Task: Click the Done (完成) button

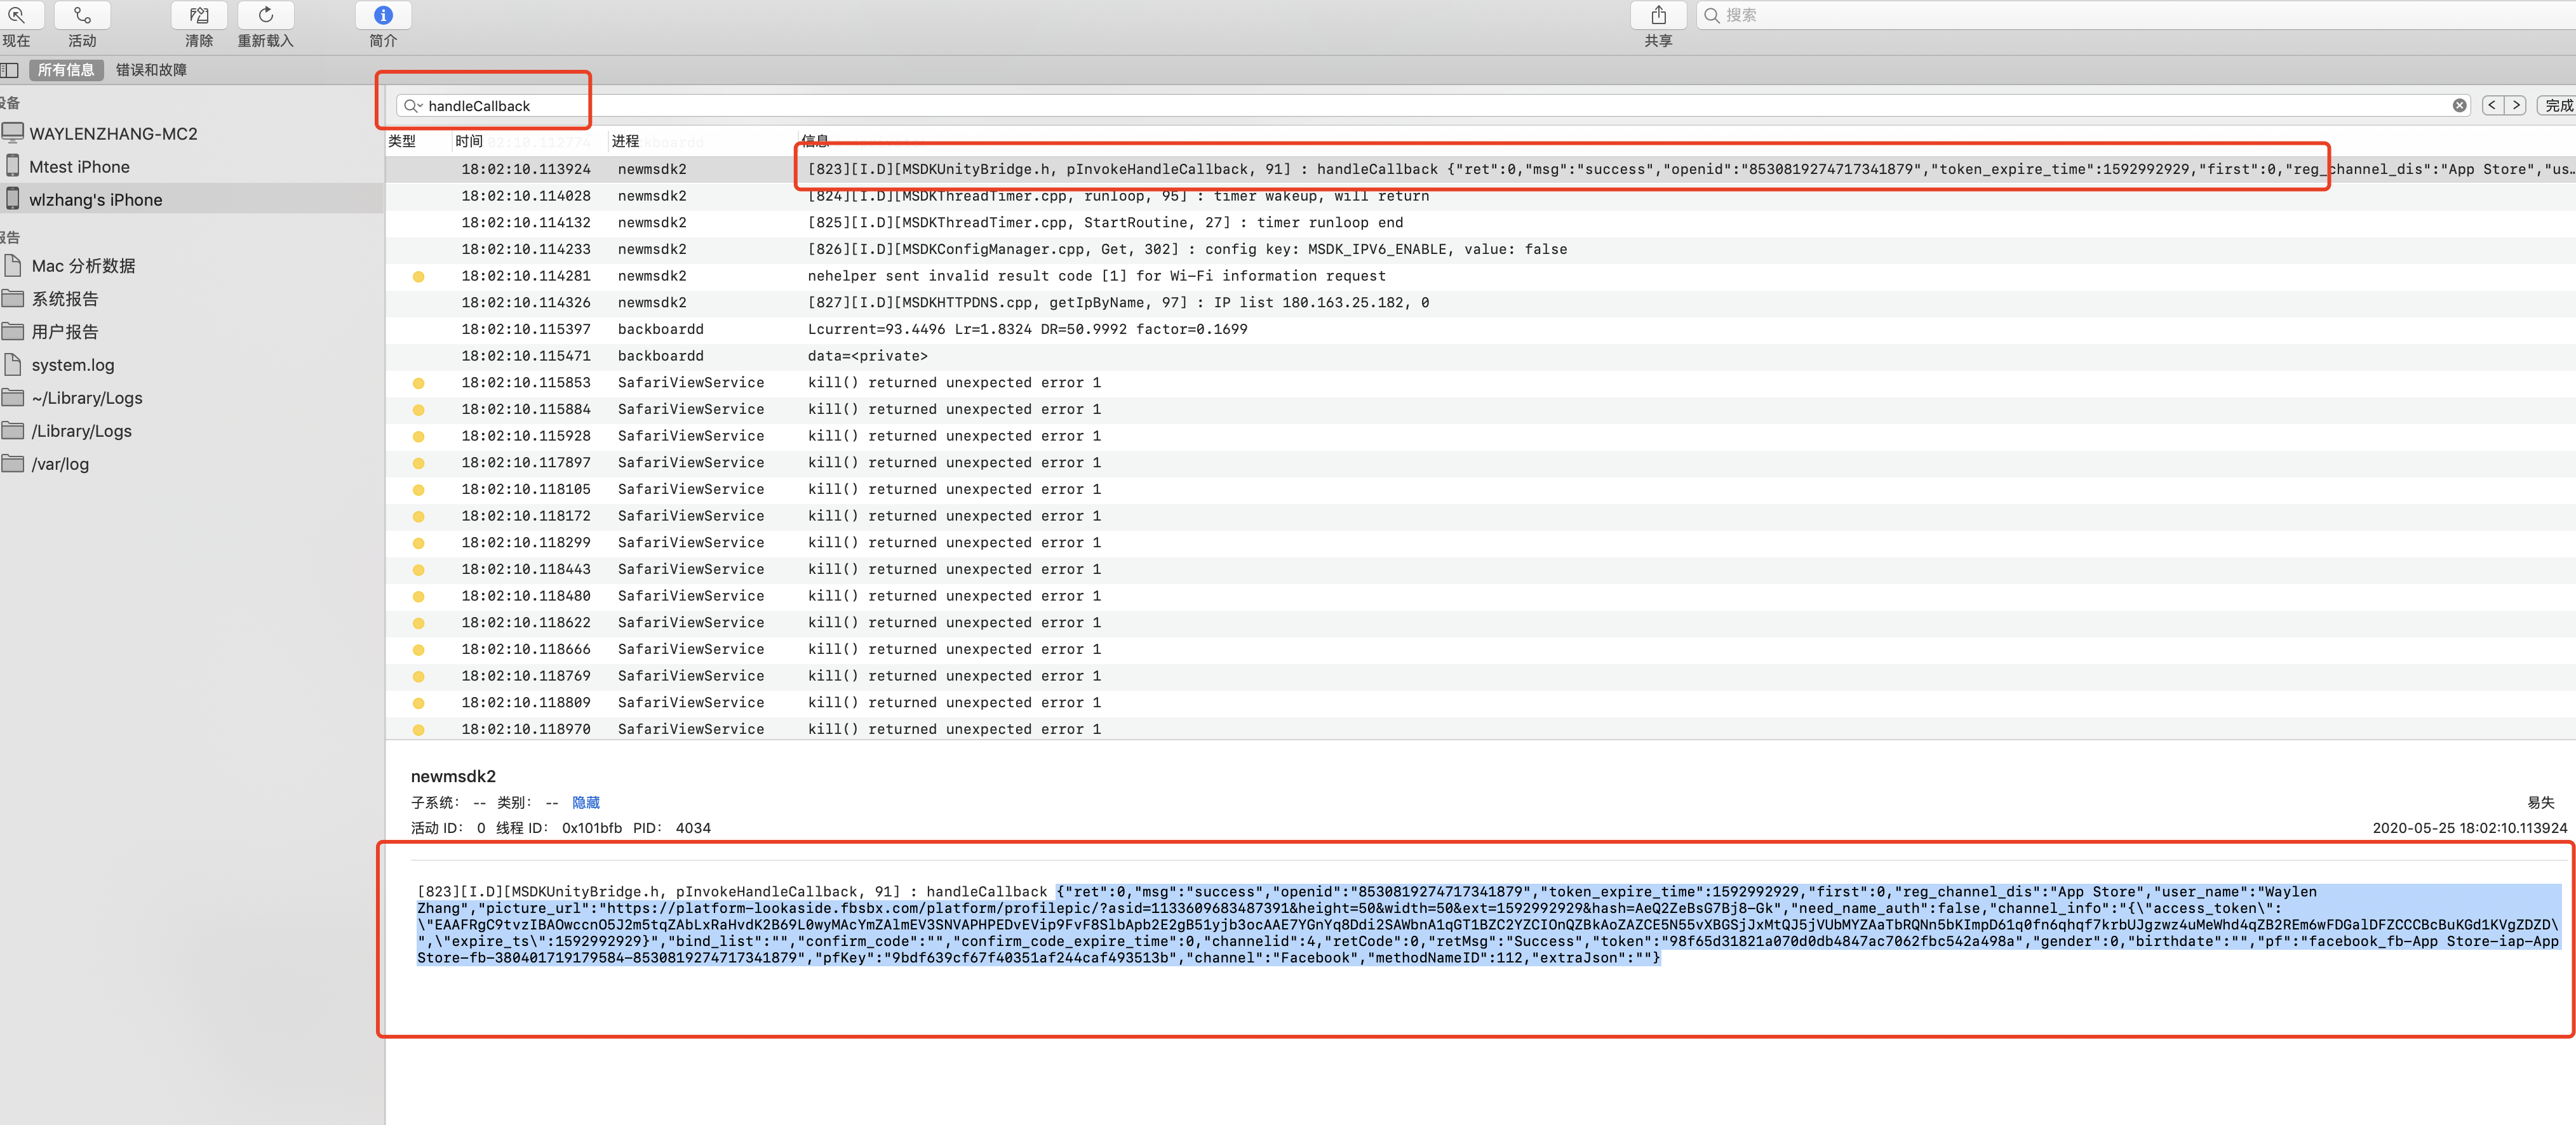Action: pyautogui.click(x=2558, y=105)
